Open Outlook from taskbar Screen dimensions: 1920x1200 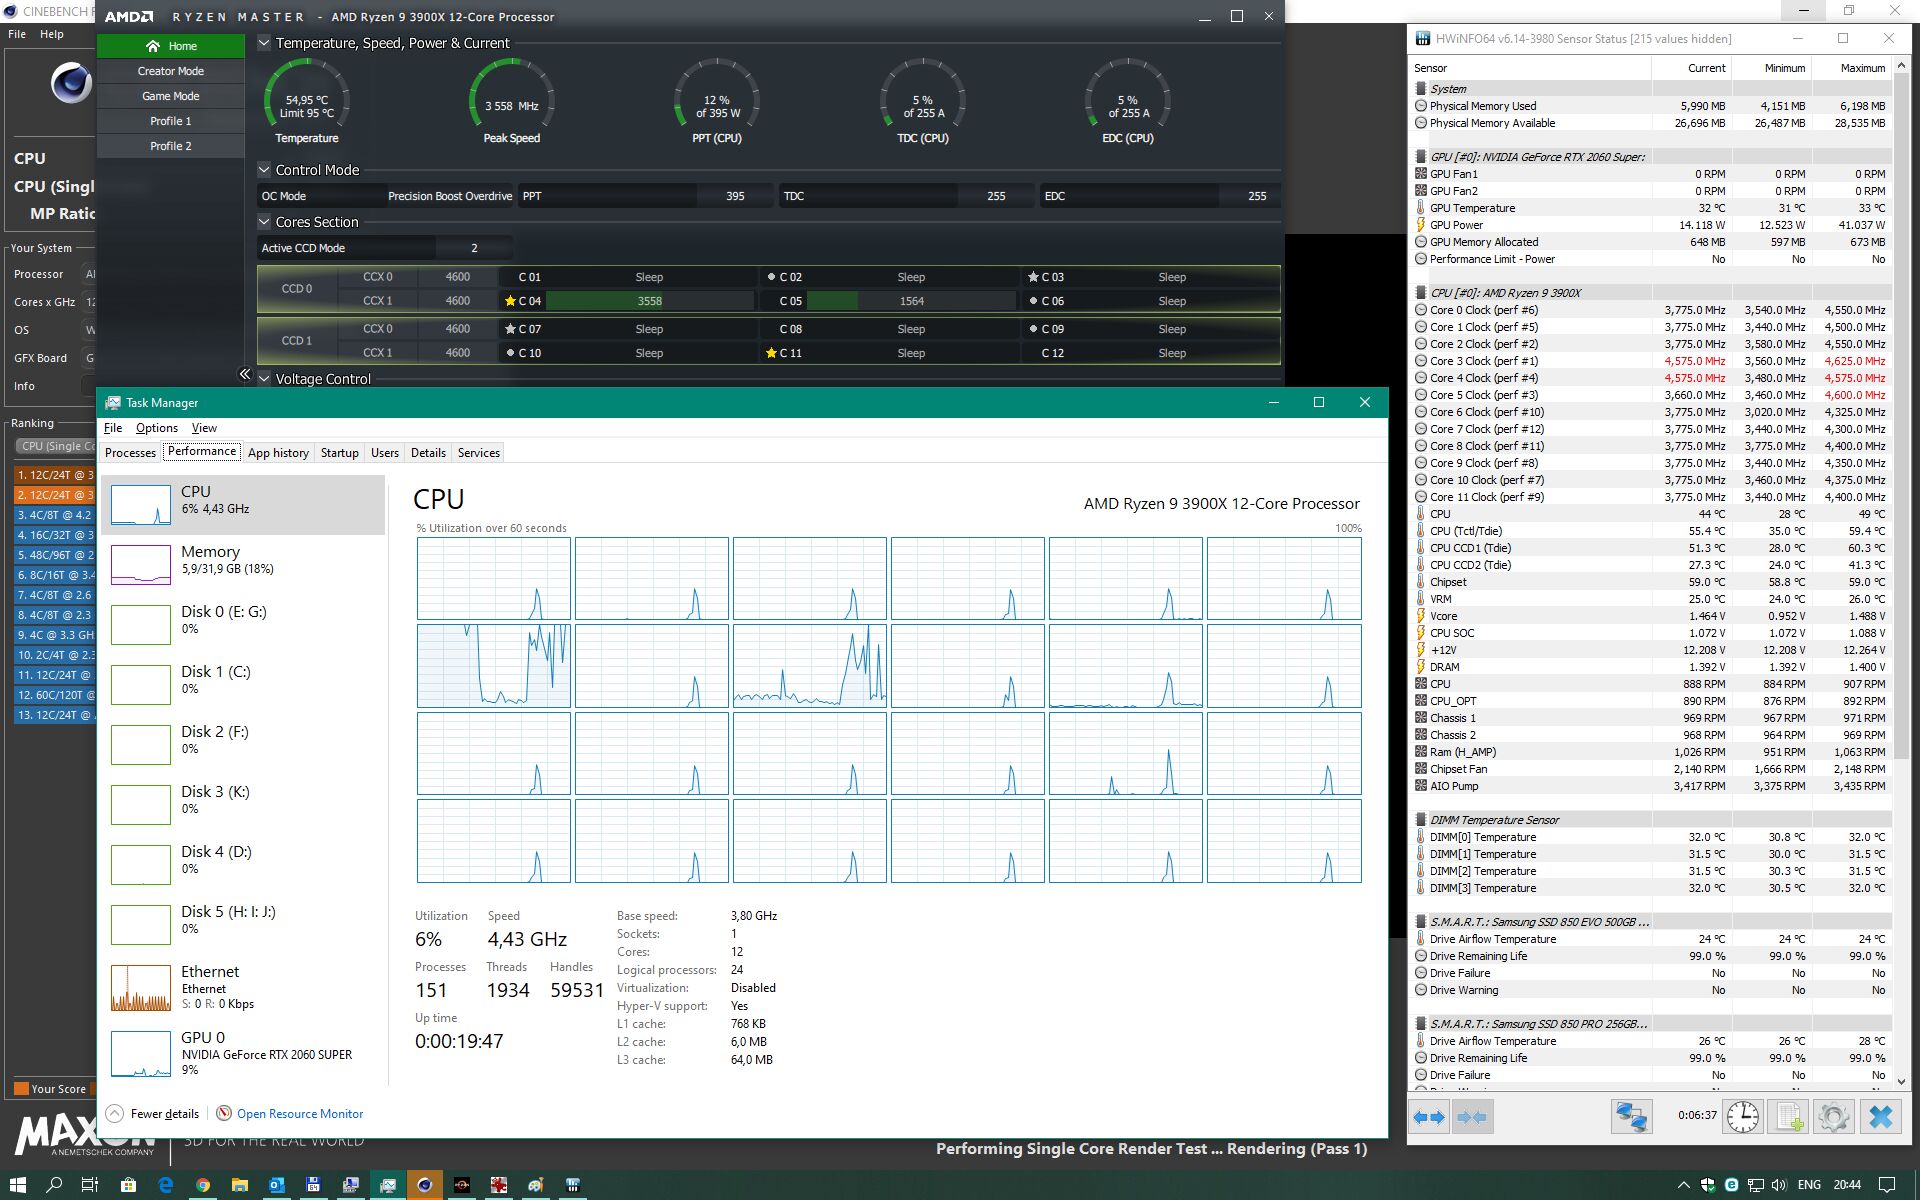pyautogui.click(x=277, y=1185)
